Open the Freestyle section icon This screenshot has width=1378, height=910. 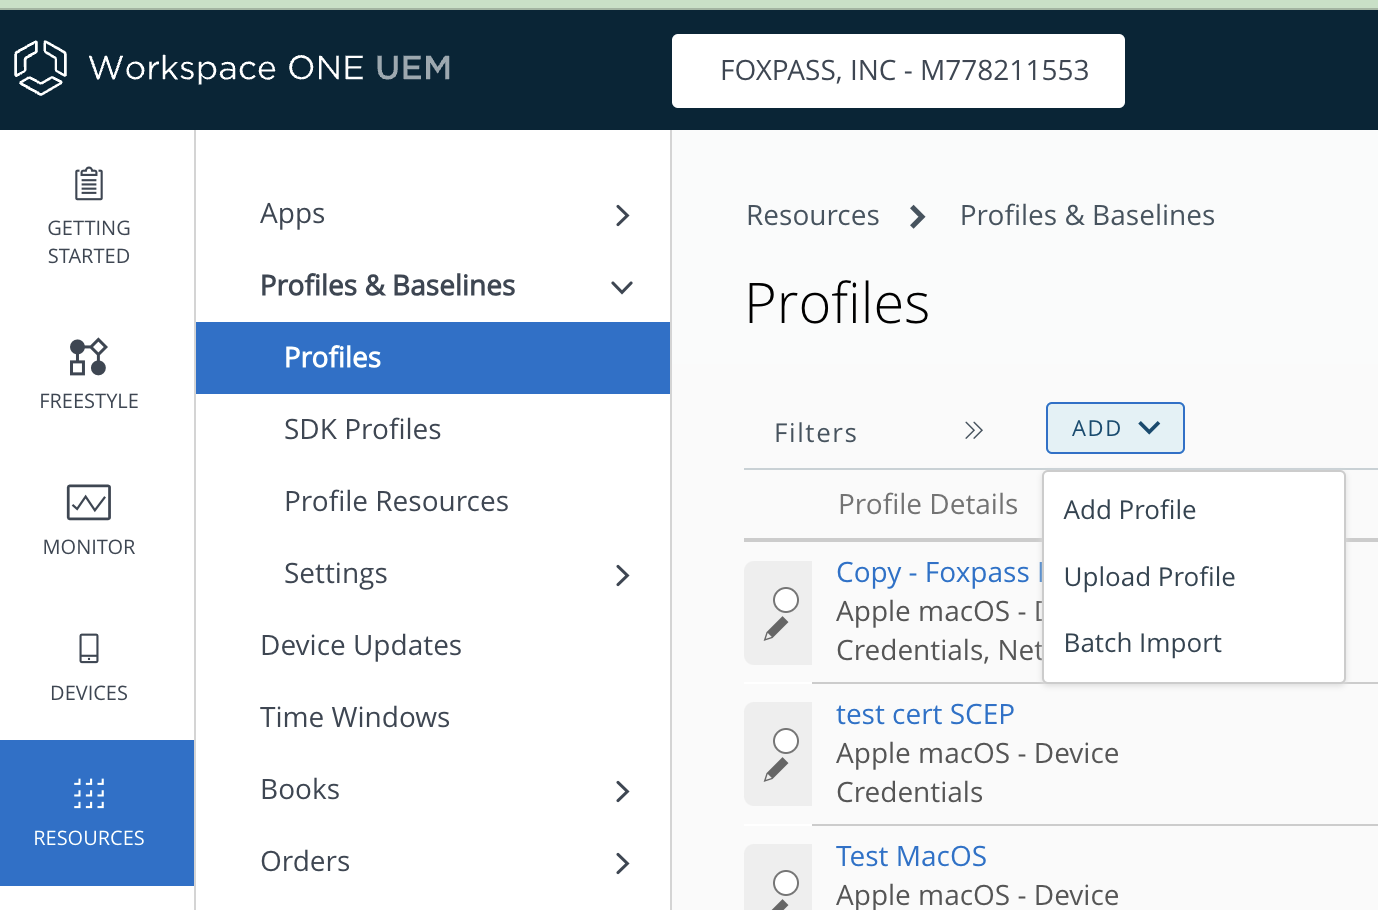pyautogui.click(x=88, y=357)
